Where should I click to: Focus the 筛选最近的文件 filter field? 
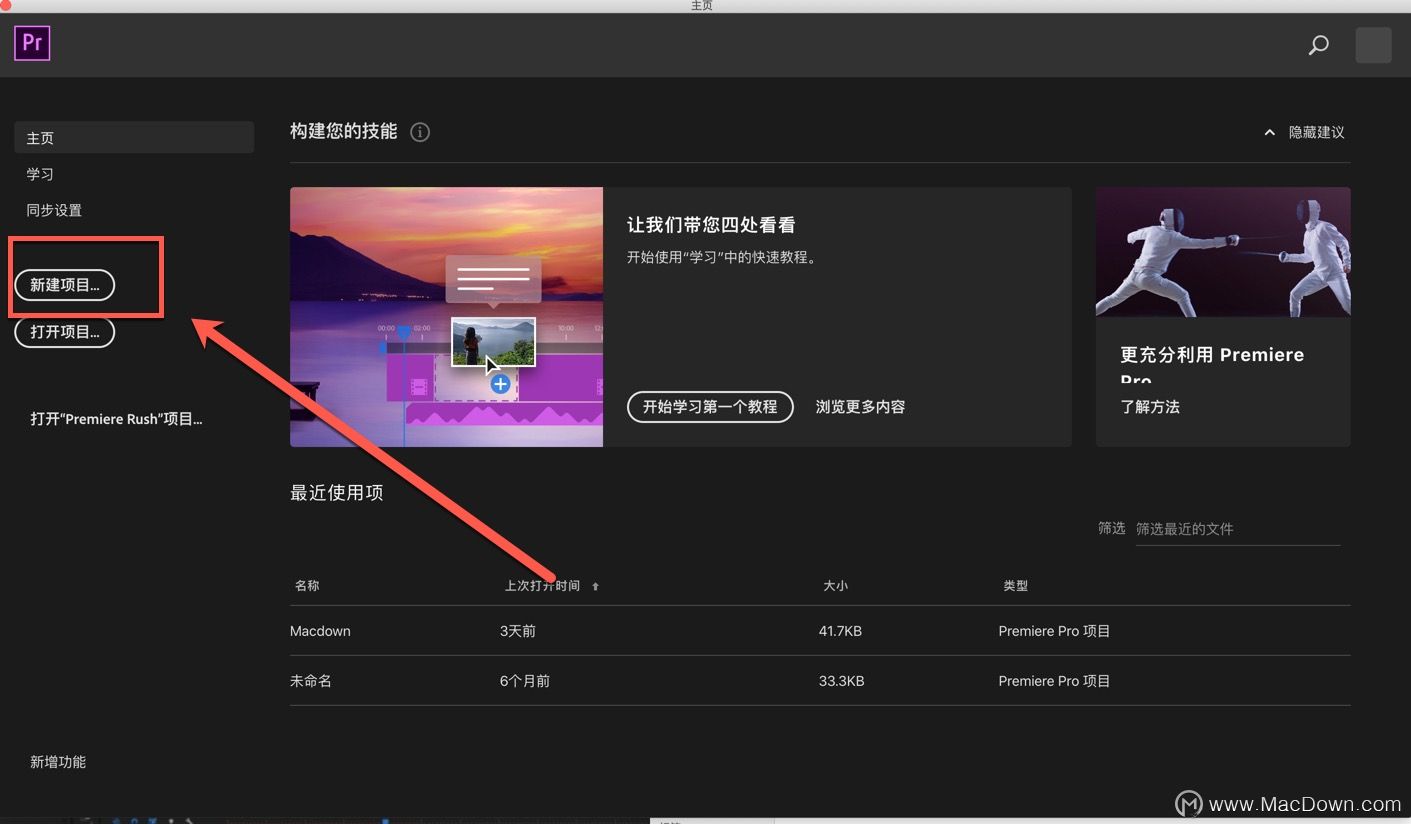click(x=1237, y=528)
